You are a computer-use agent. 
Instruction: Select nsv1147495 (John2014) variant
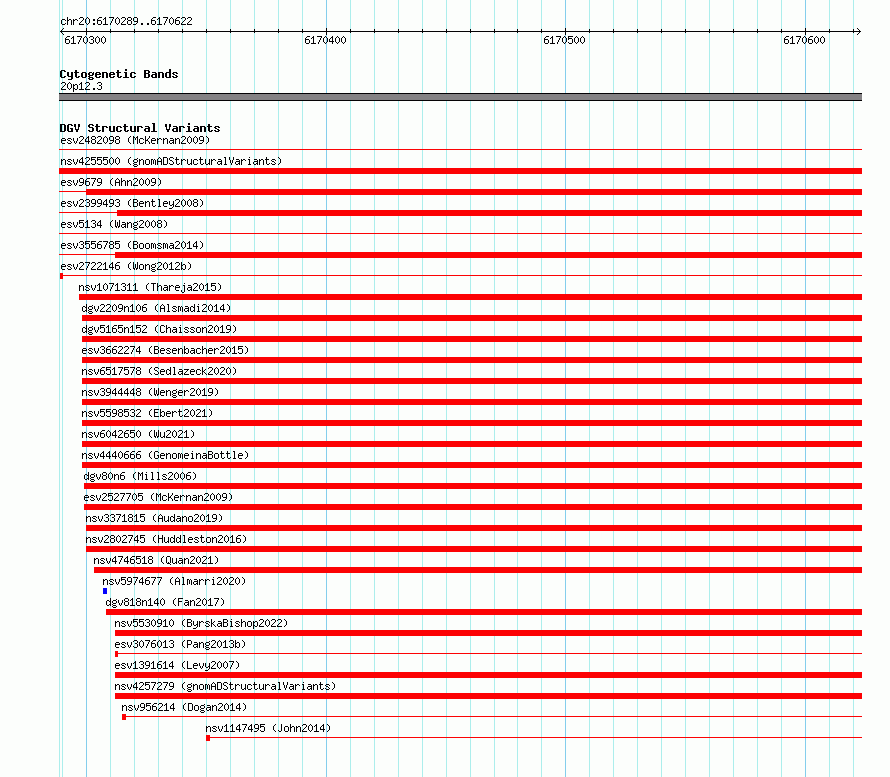tap(268, 728)
